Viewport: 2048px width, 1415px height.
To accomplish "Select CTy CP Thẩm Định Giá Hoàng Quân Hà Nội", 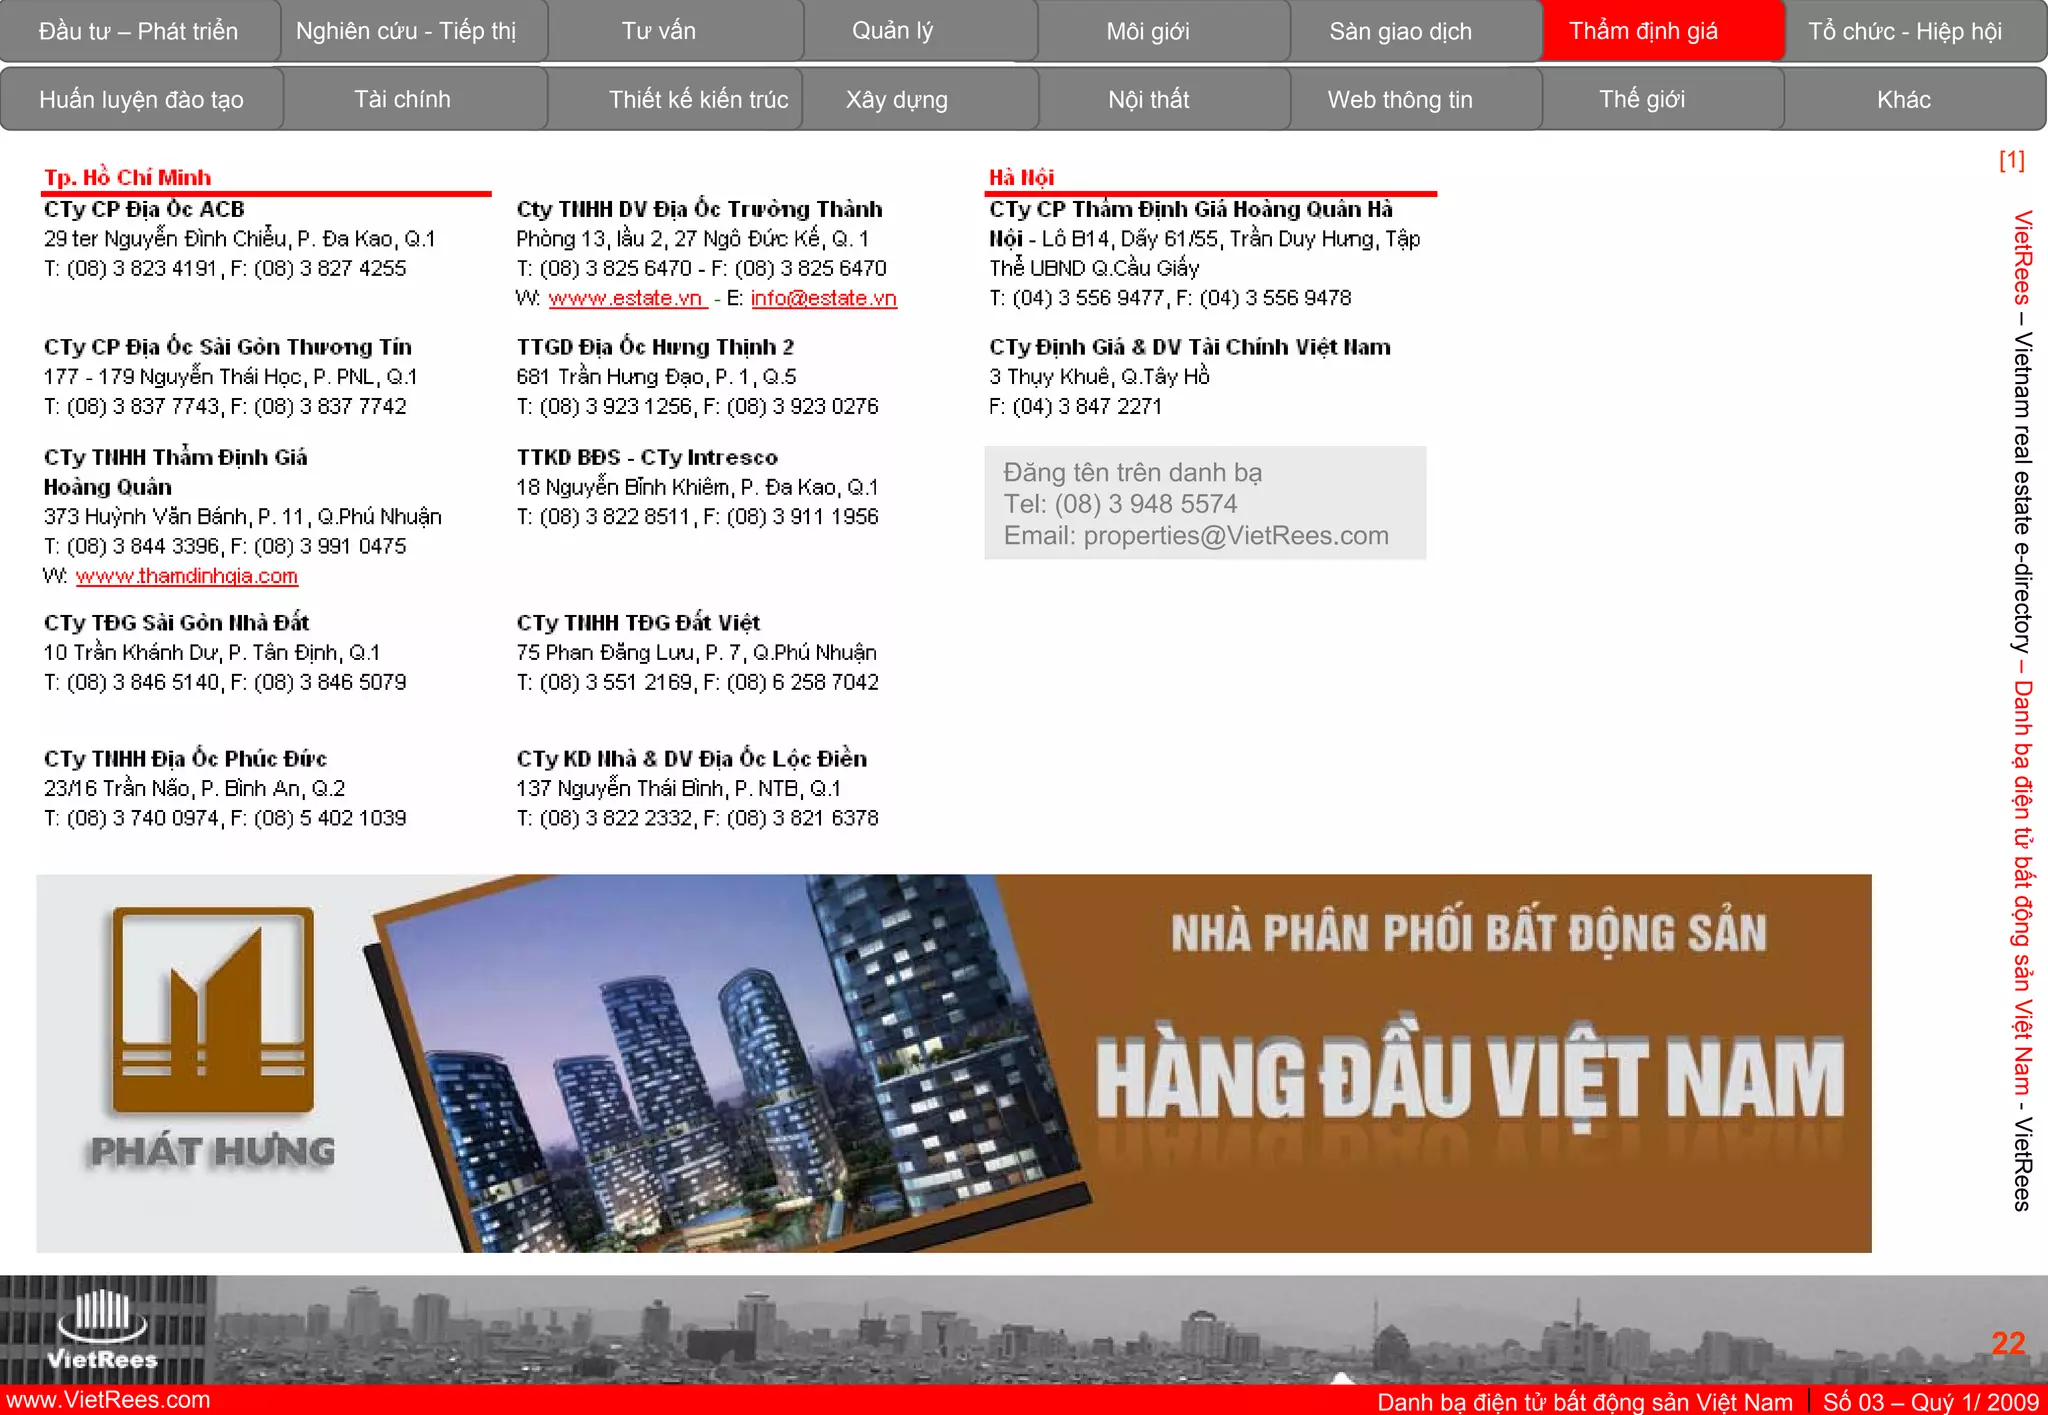I will (x=1190, y=223).
